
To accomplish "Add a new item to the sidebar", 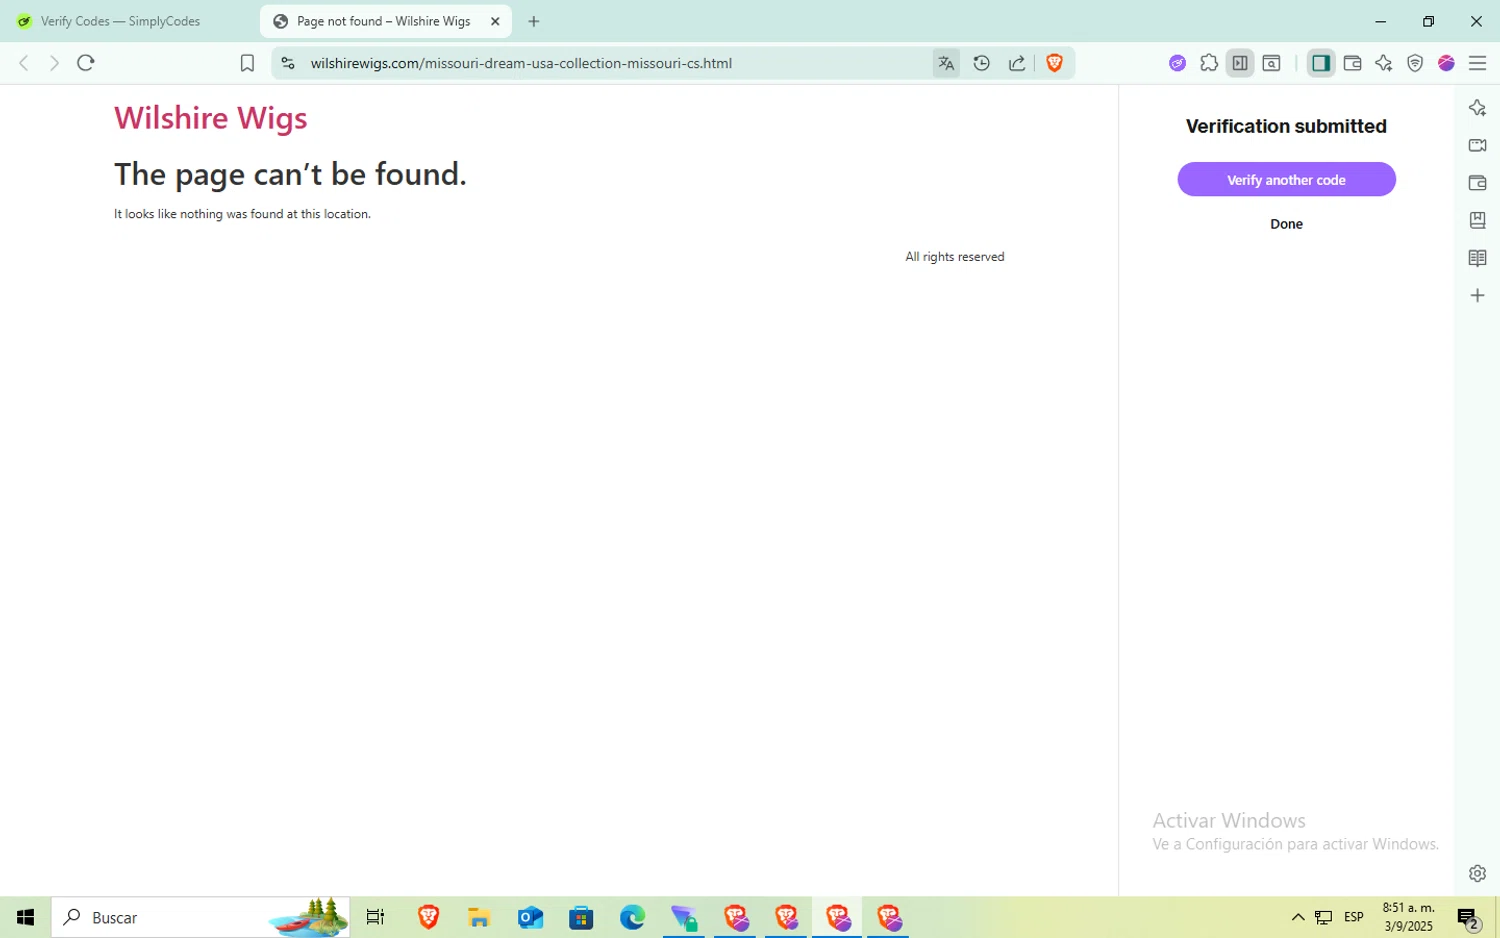I will (x=1477, y=295).
